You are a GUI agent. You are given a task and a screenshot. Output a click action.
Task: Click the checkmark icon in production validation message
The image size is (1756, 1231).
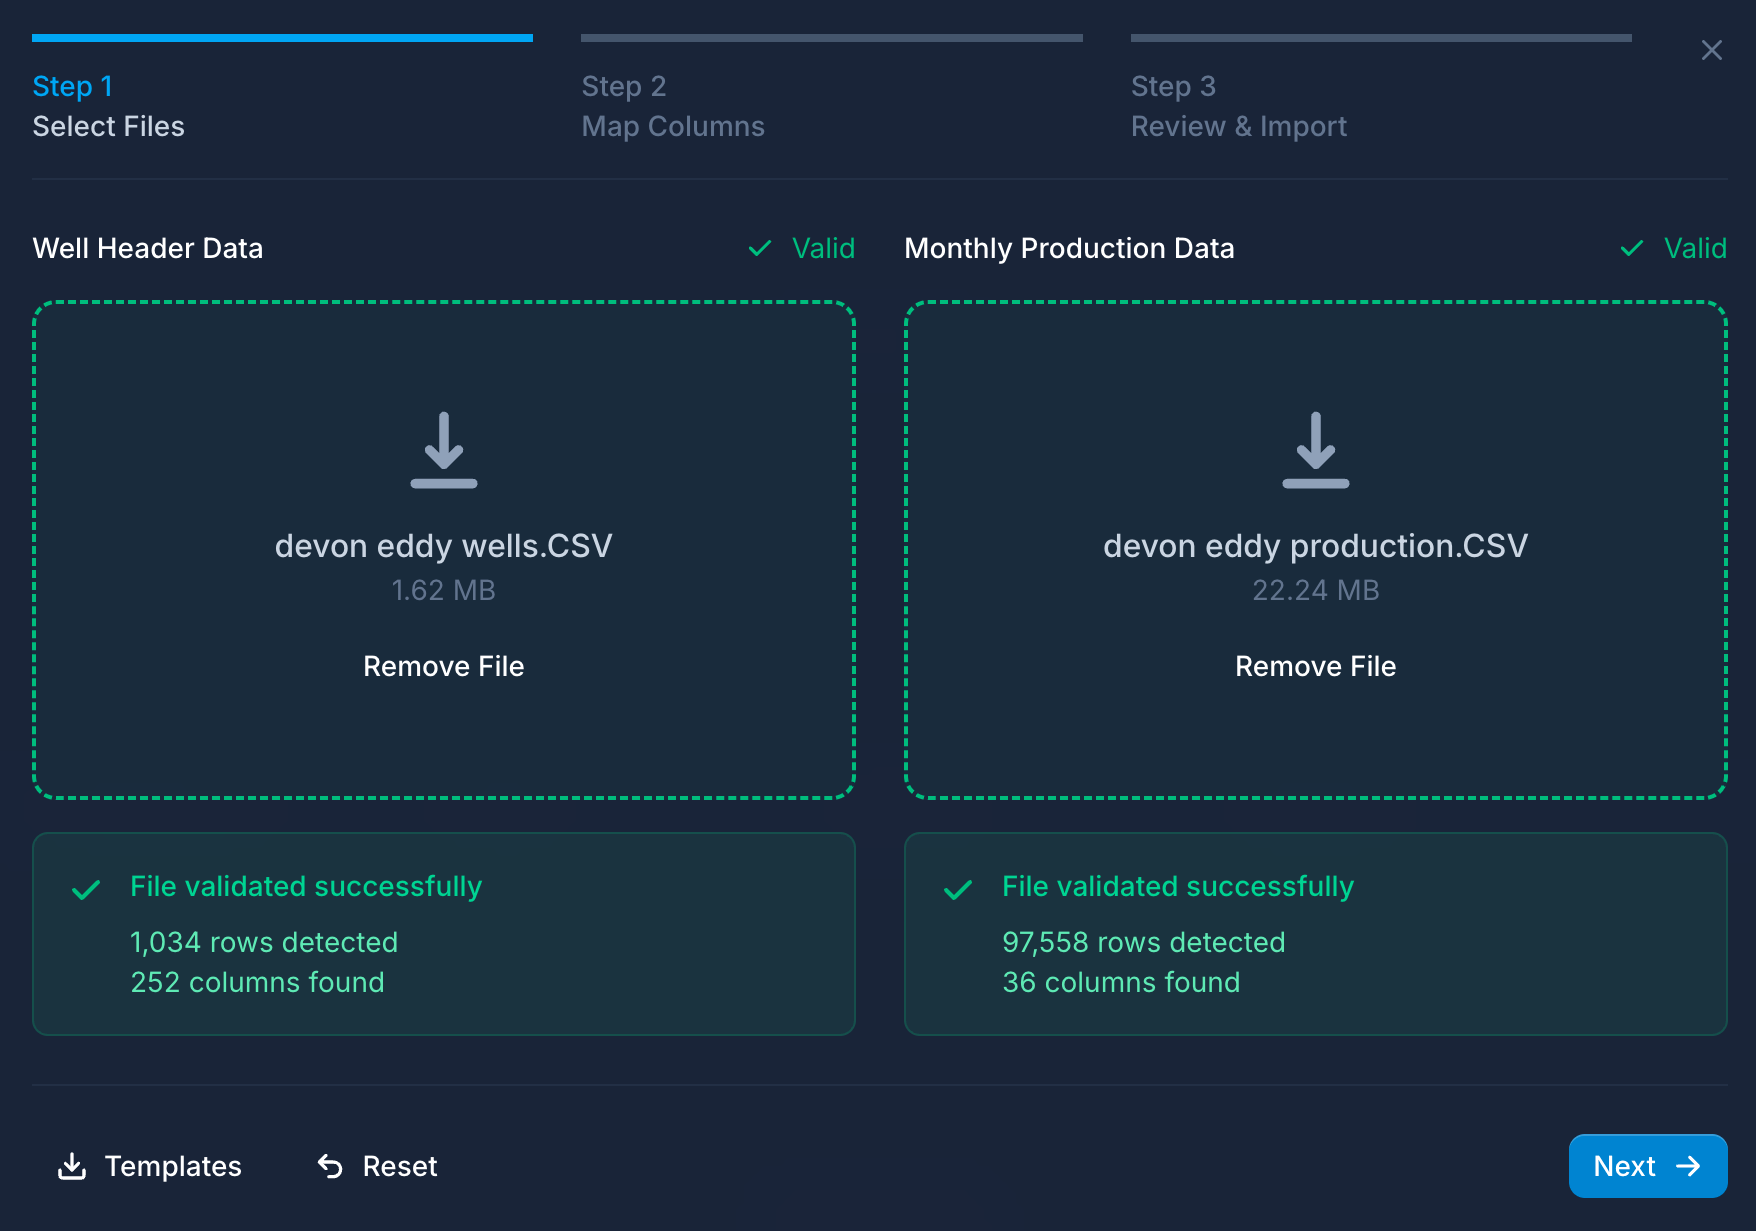[x=958, y=889]
